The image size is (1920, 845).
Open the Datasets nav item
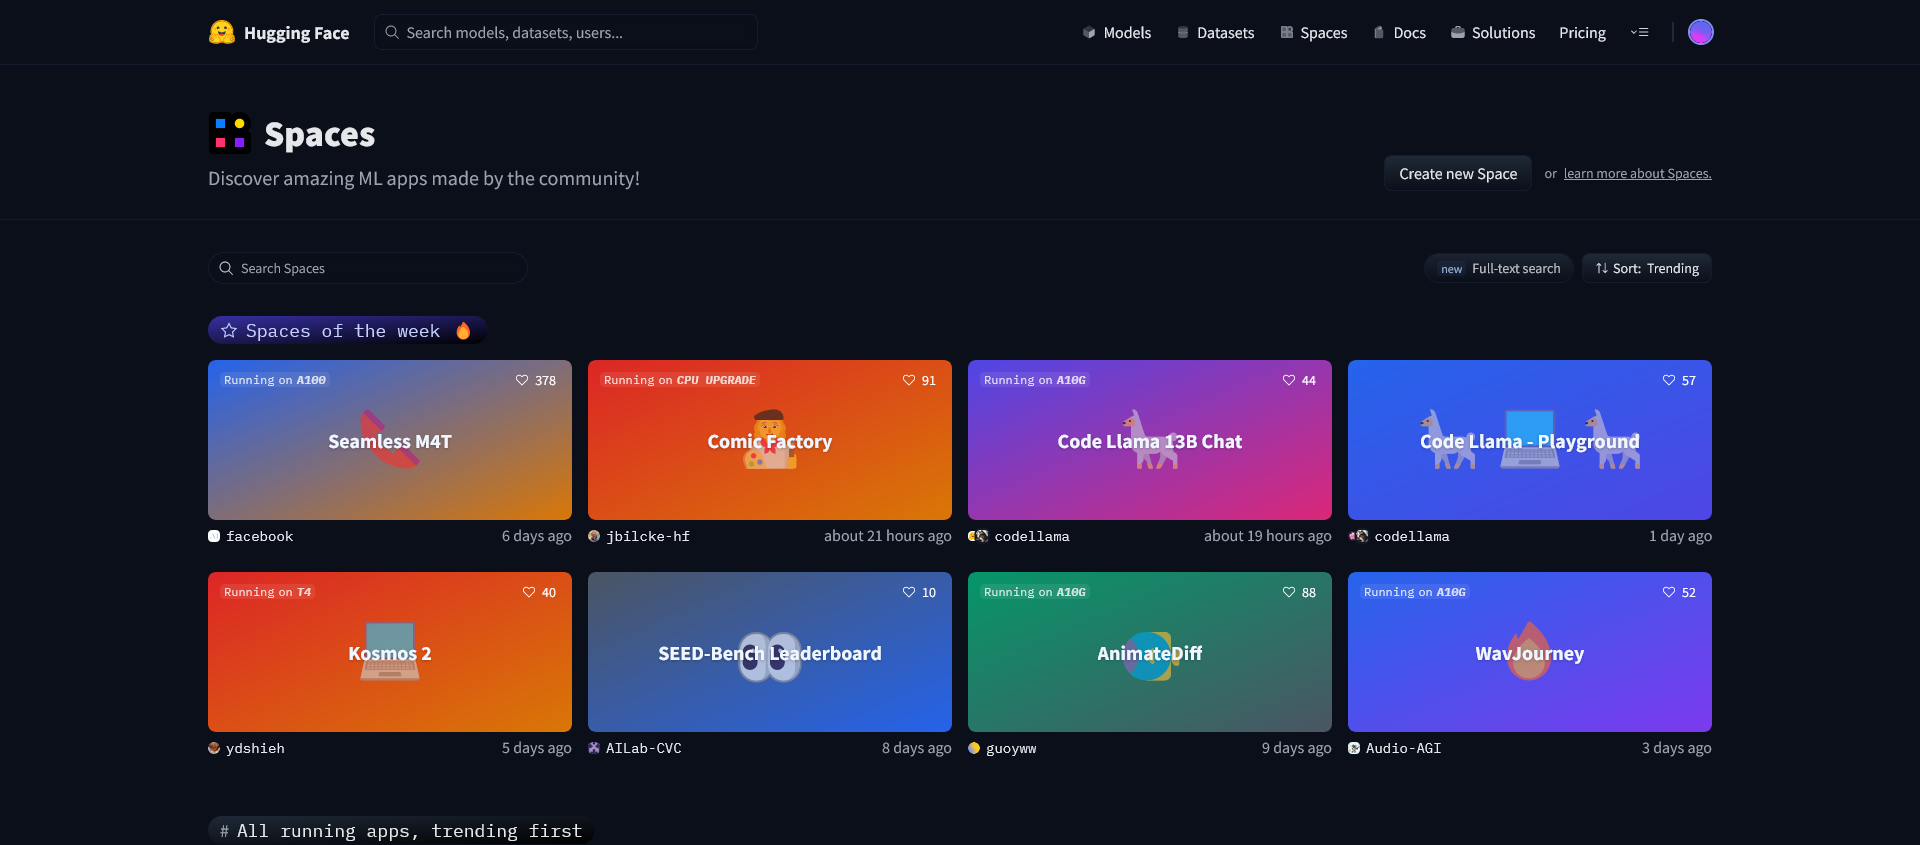pos(1215,33)
